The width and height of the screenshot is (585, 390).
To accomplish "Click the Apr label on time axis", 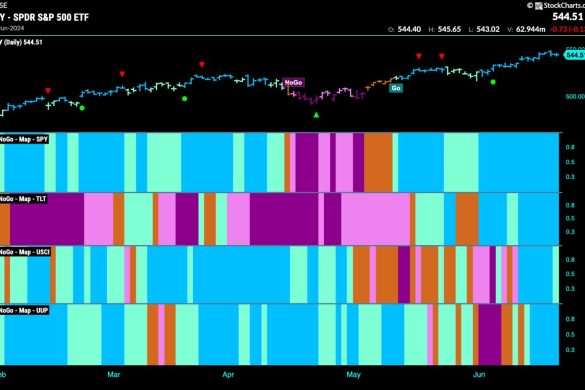I will pyautogui.click(x=228, y=374).
